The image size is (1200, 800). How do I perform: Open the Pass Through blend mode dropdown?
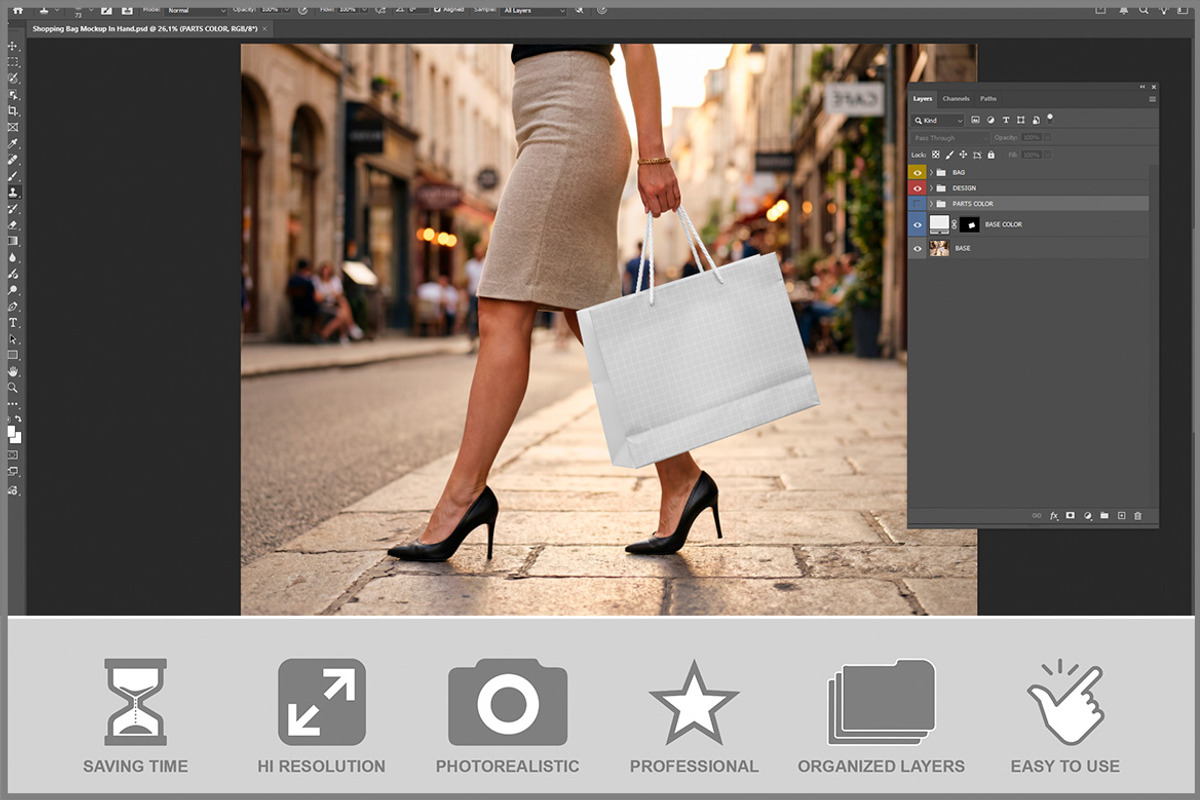click(950, 138)
